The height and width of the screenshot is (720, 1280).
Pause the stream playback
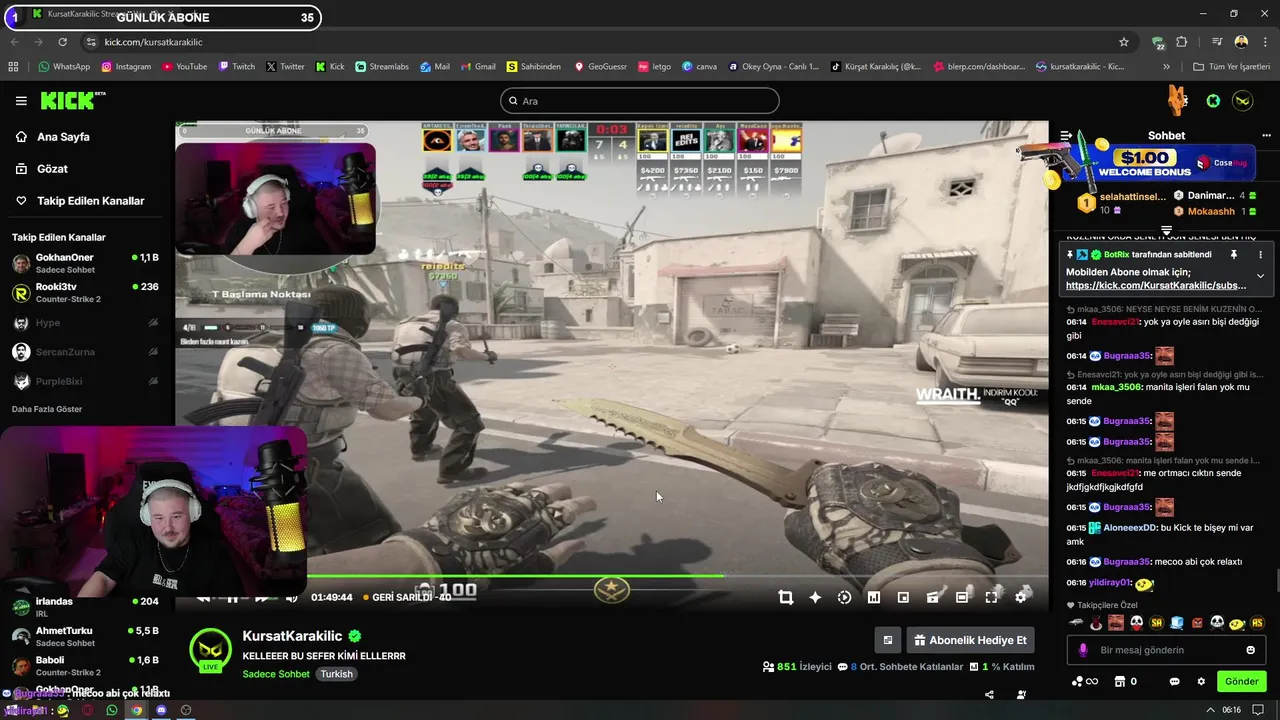(x=232, y=598)
